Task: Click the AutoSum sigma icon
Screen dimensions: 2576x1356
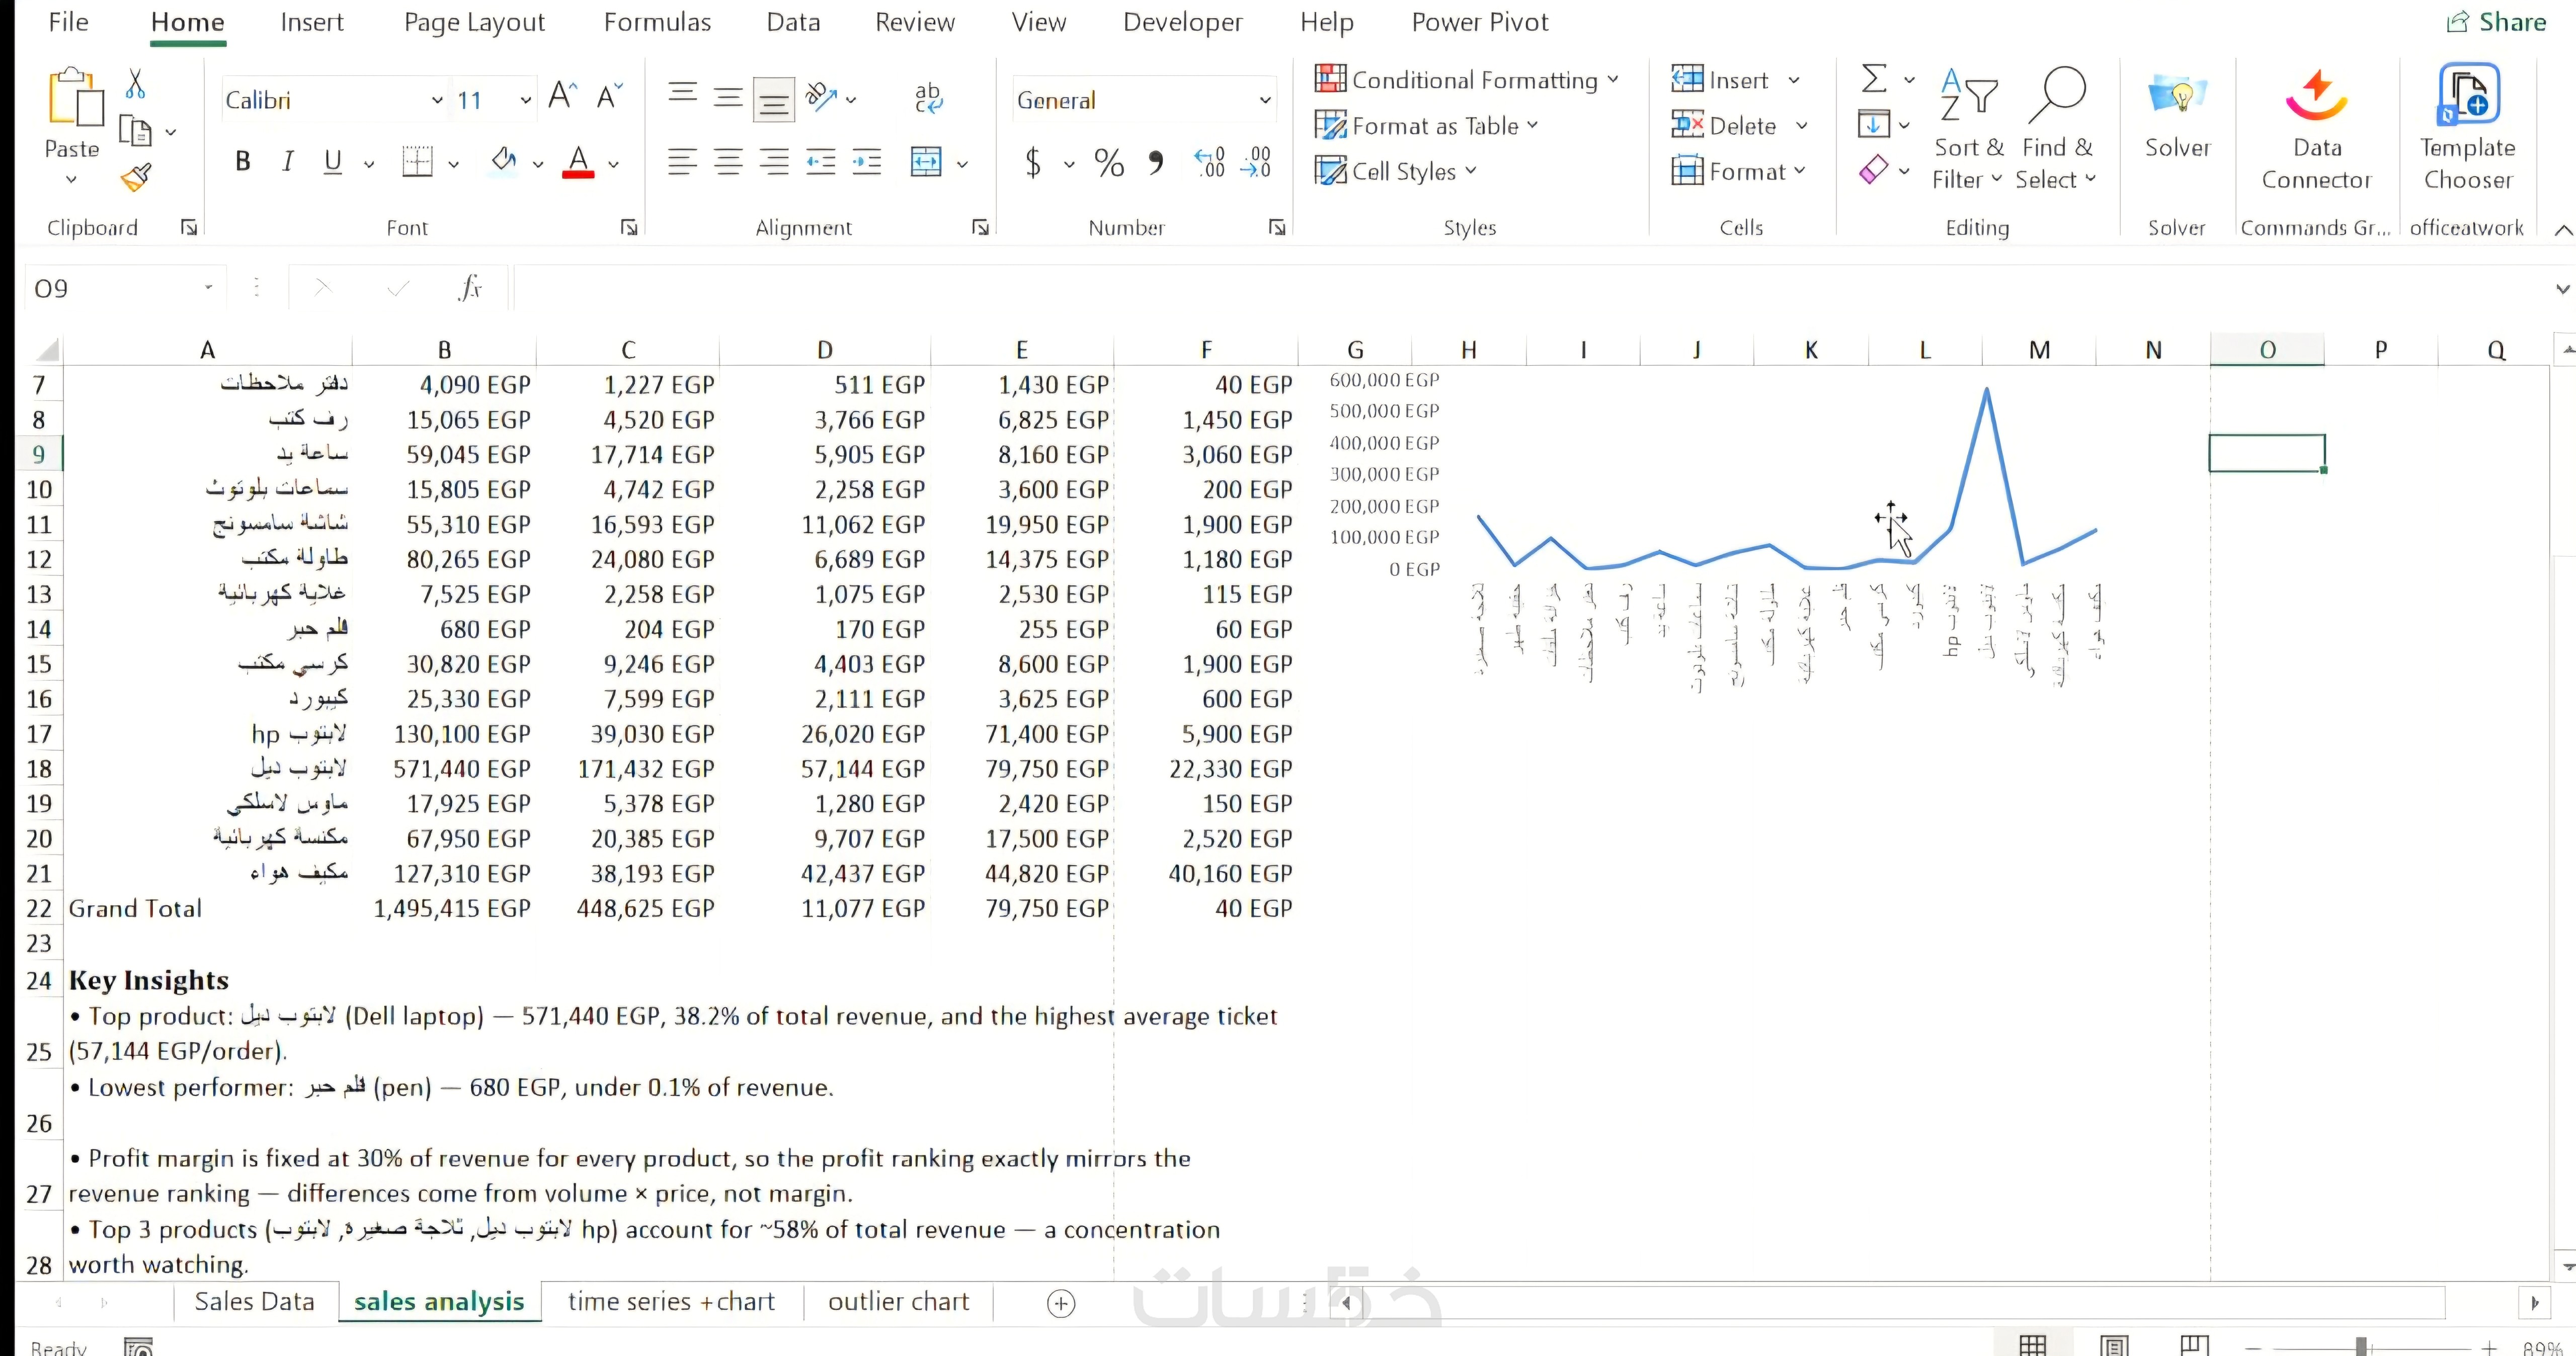Action: [1875, 78]
